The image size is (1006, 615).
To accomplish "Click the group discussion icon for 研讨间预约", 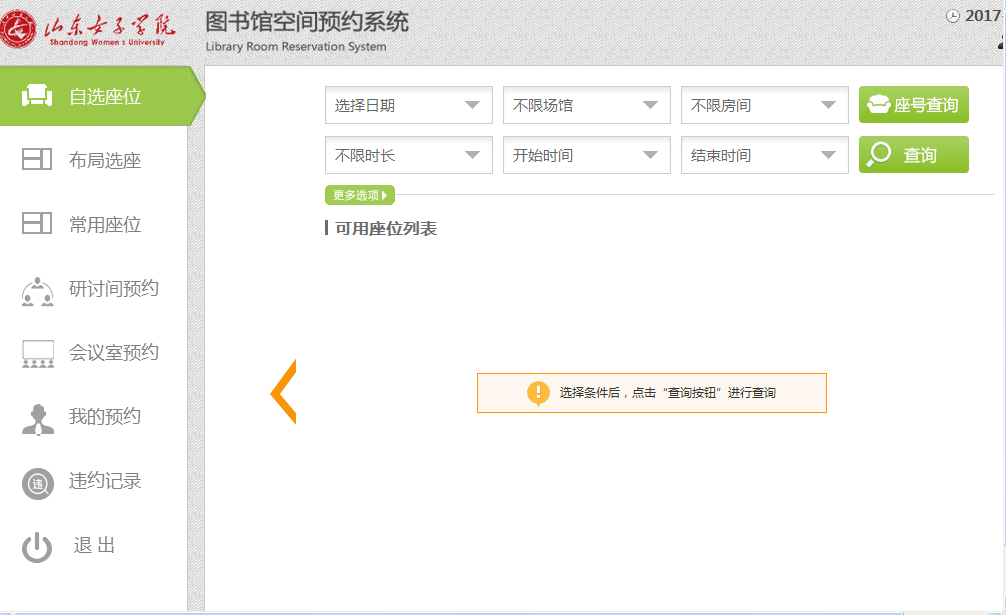I will [x=37, y=290].
